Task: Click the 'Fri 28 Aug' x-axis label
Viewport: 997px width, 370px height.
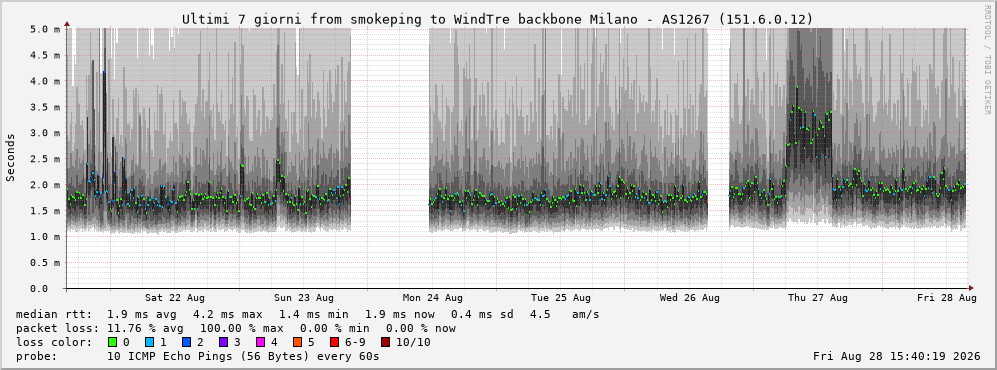Action: tap(947, 298)
